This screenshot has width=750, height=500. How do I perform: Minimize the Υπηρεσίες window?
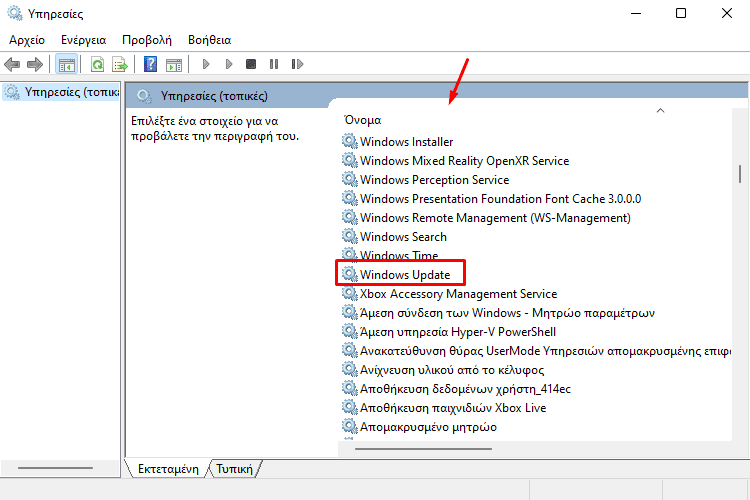point(636,13)
